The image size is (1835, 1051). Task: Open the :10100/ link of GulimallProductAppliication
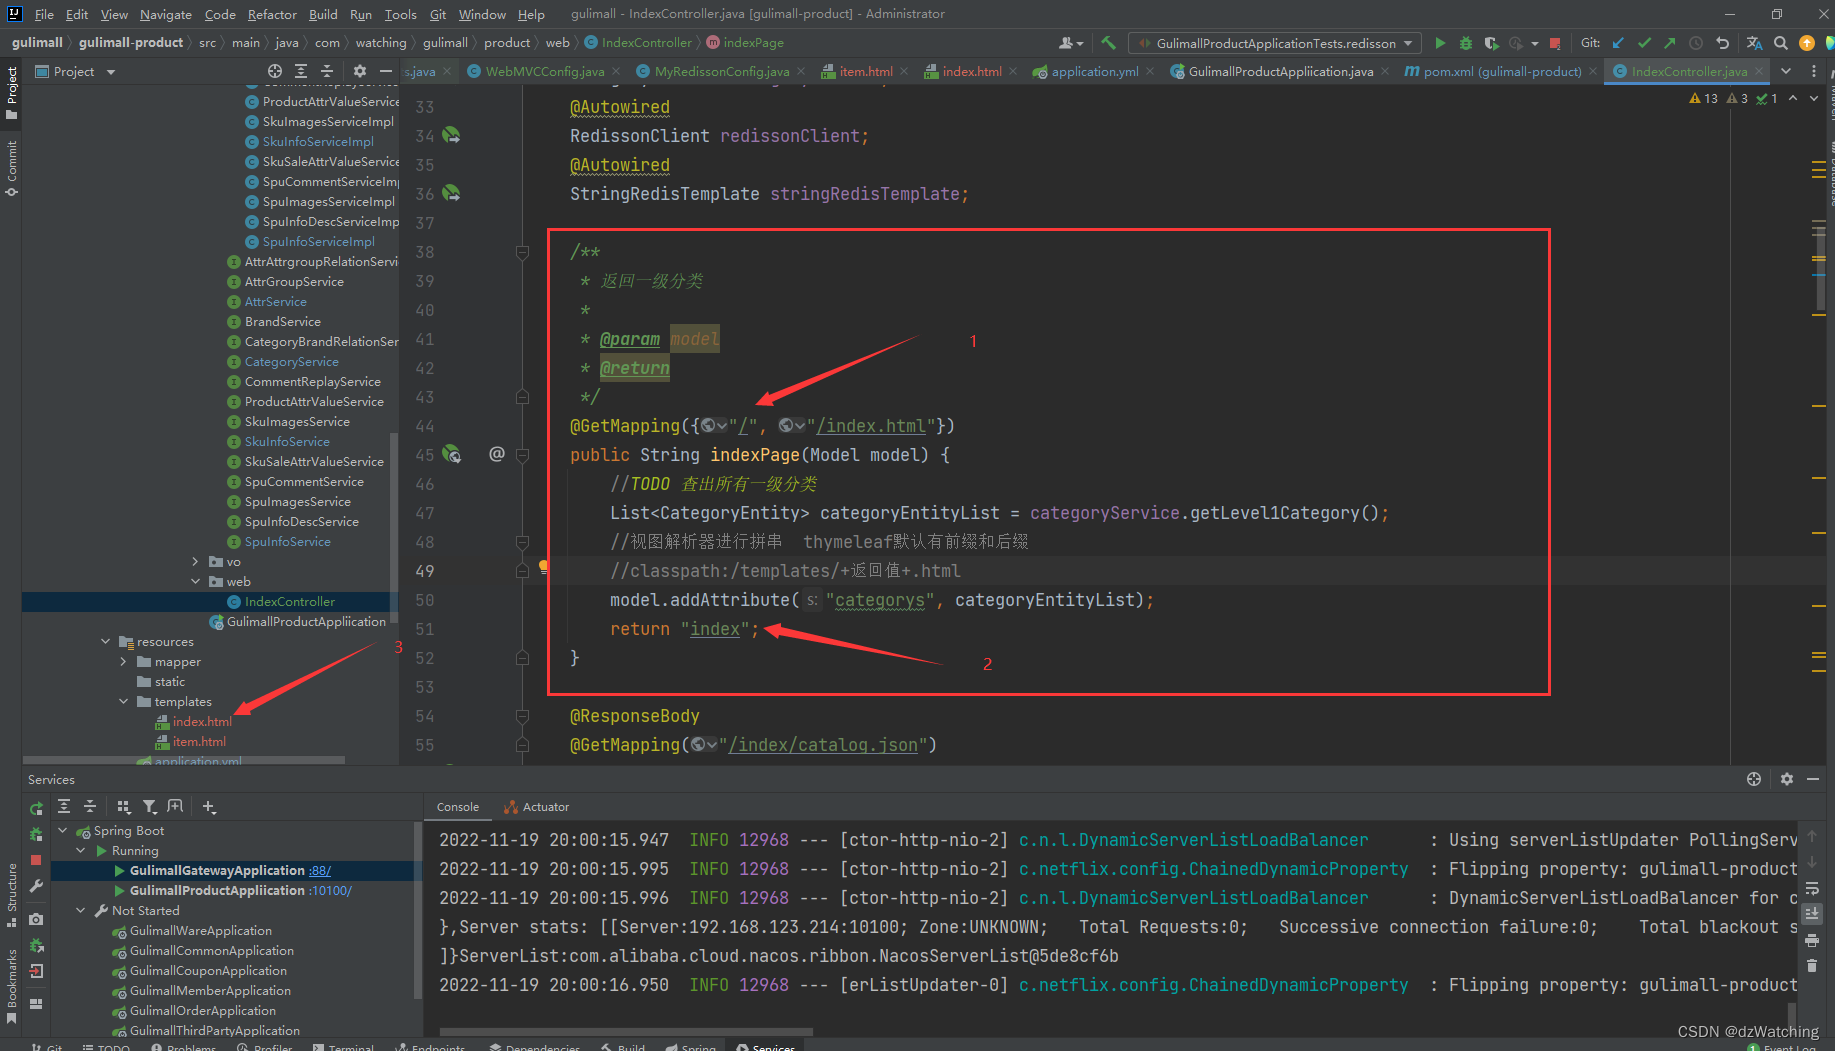click(332, 891)
